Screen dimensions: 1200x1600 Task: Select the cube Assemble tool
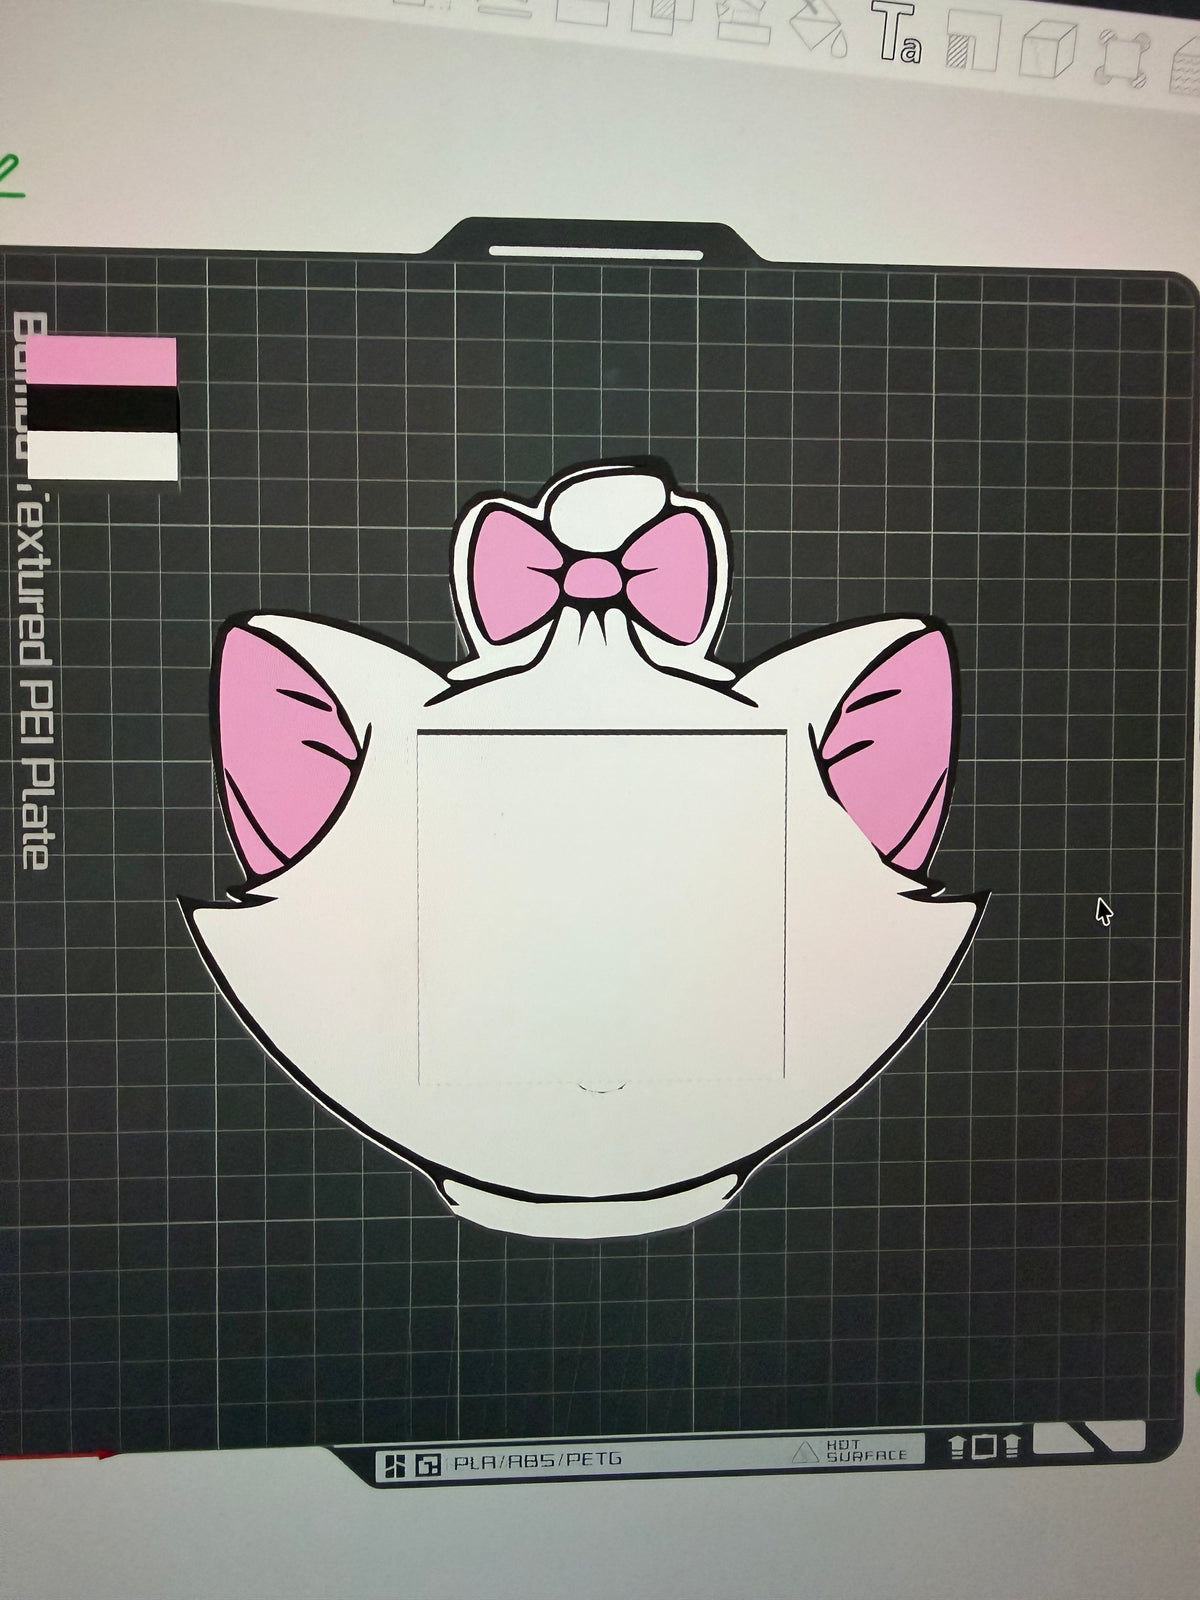coord(1046,51)
